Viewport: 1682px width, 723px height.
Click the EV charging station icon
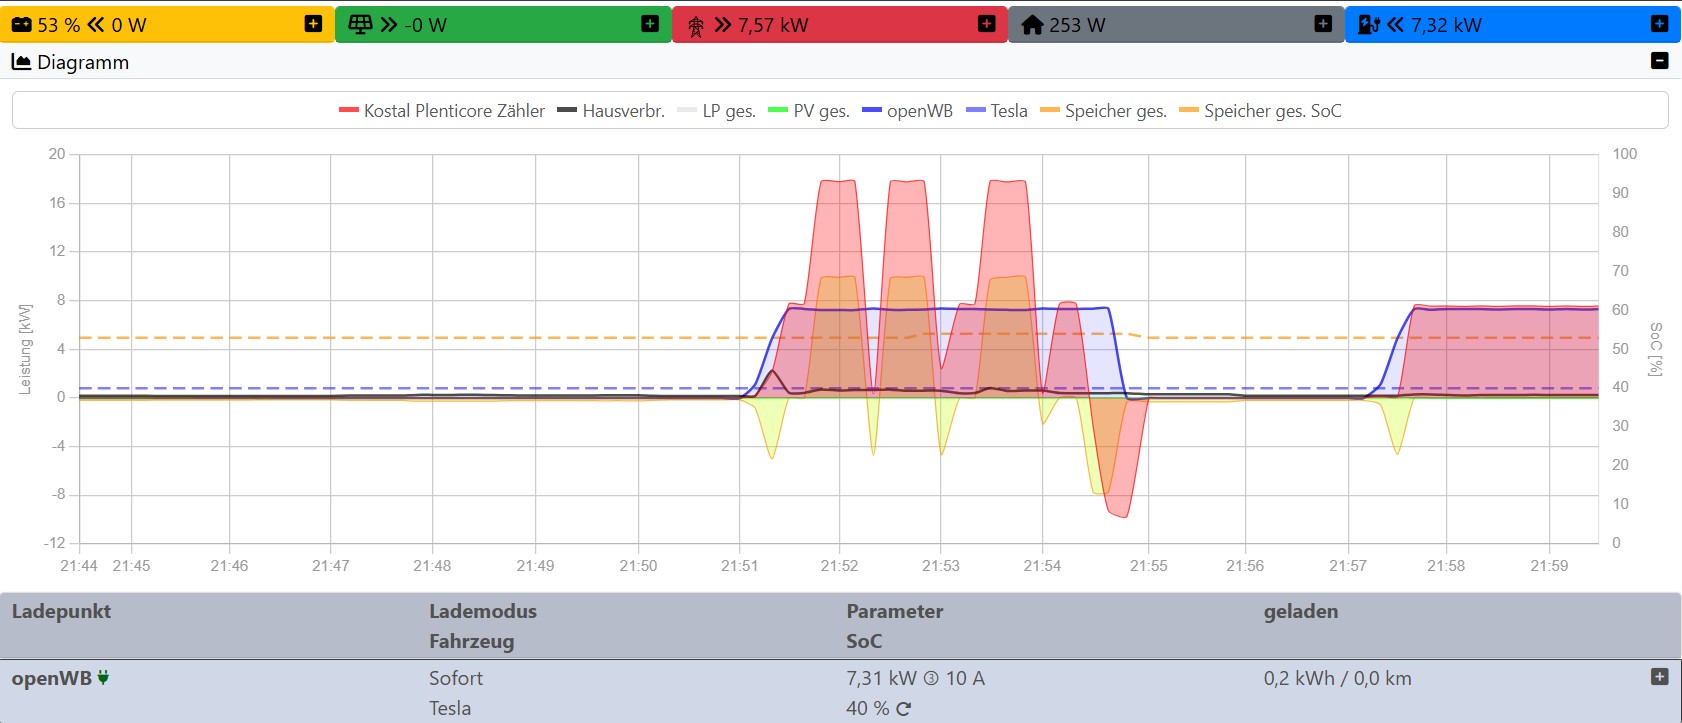(1369, 25)
